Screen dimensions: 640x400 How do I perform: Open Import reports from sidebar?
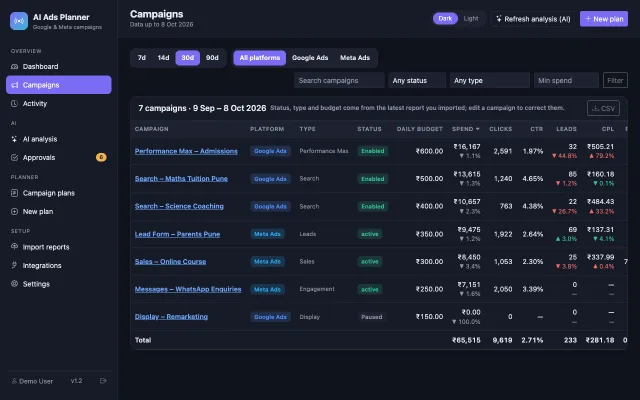click(x=58, y=247)
